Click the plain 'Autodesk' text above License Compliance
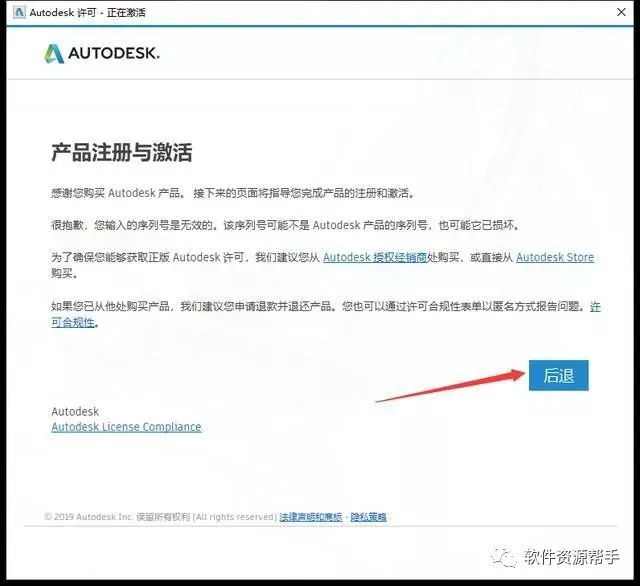 coord(75,411)
